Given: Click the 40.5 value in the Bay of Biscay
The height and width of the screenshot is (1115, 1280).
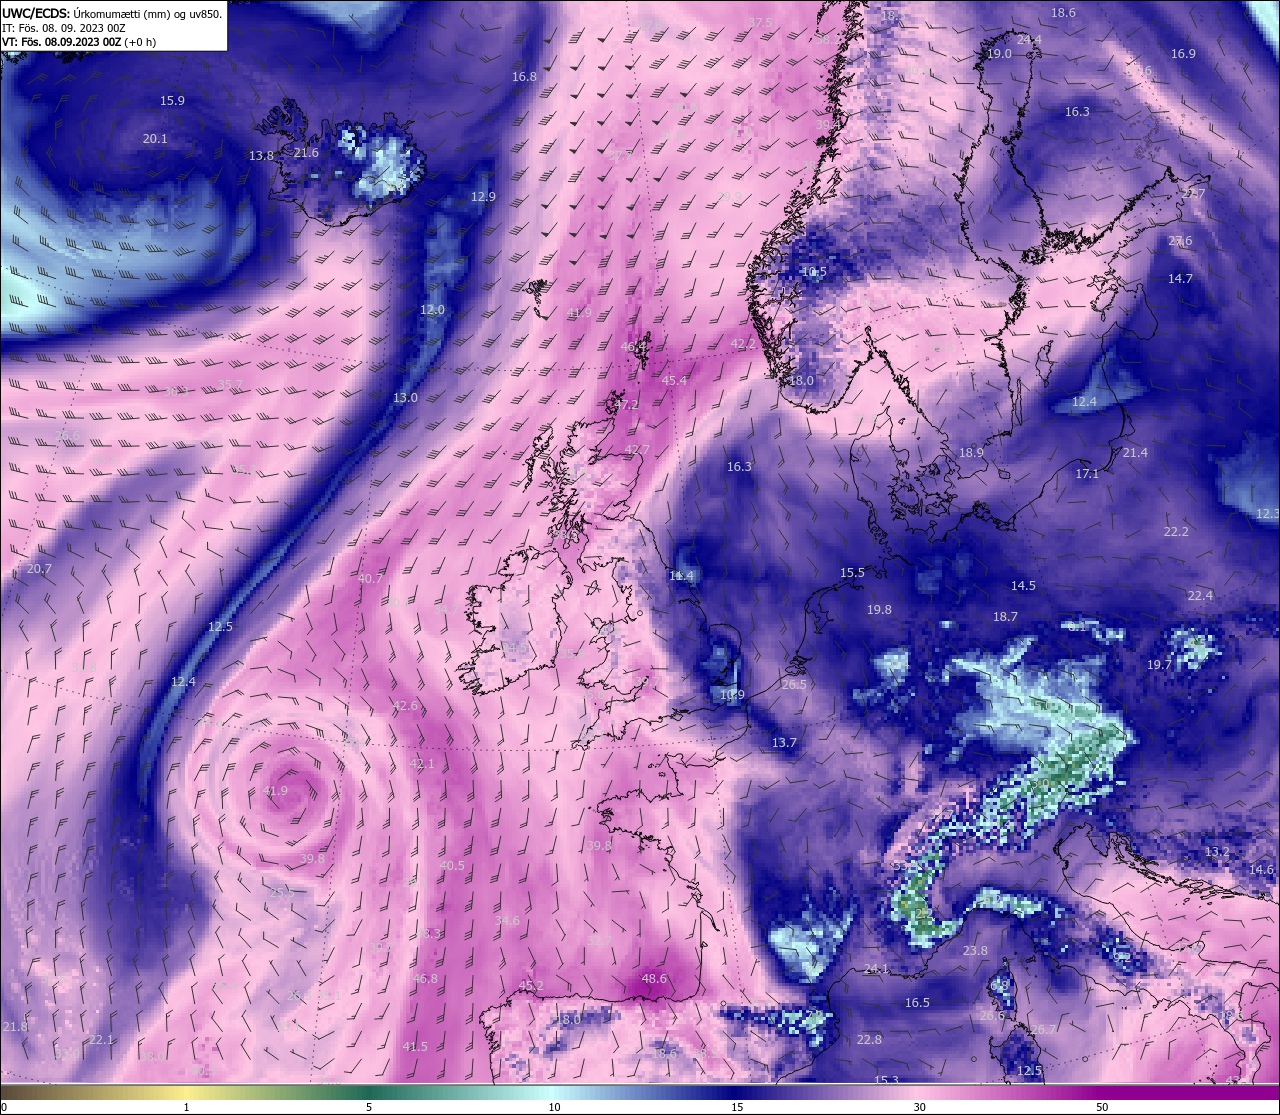Looking at the screenshot, I should pos(452,866).
